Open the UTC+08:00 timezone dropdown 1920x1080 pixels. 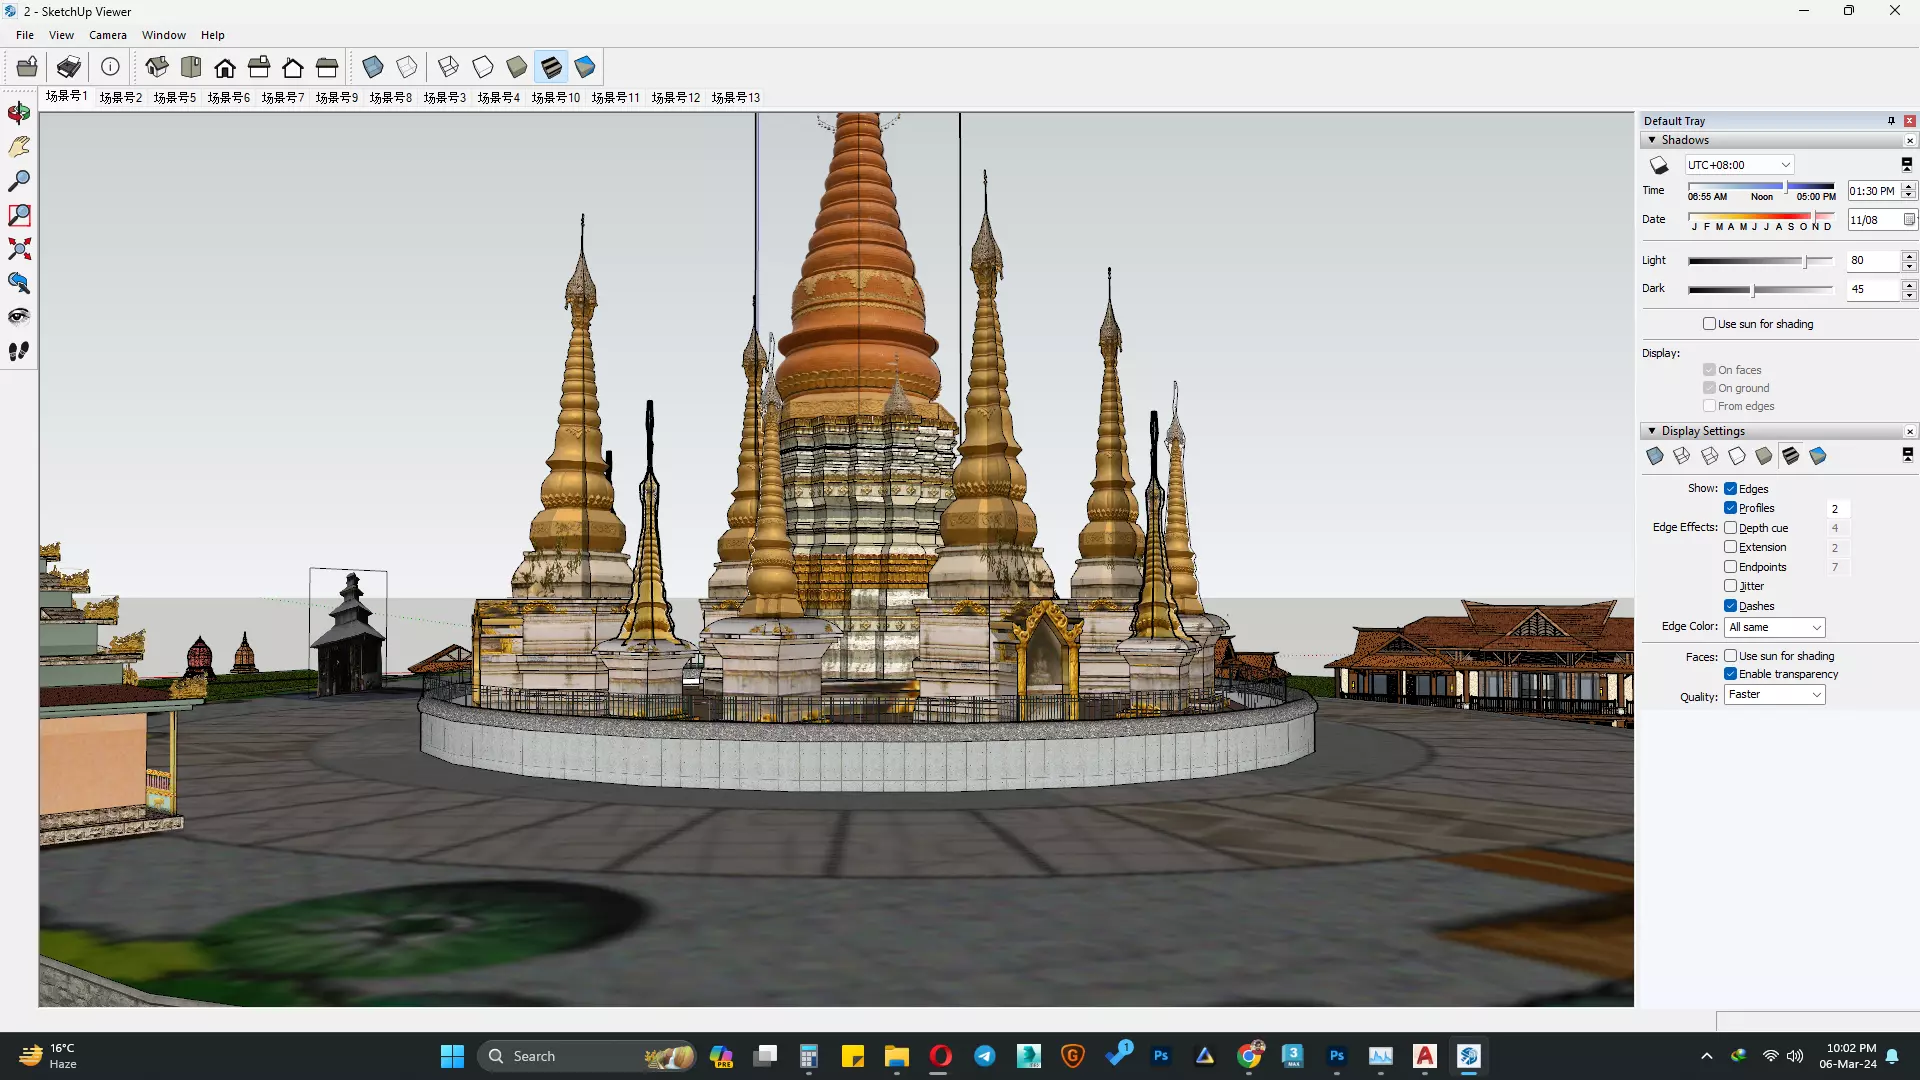tap(1739, 165)
